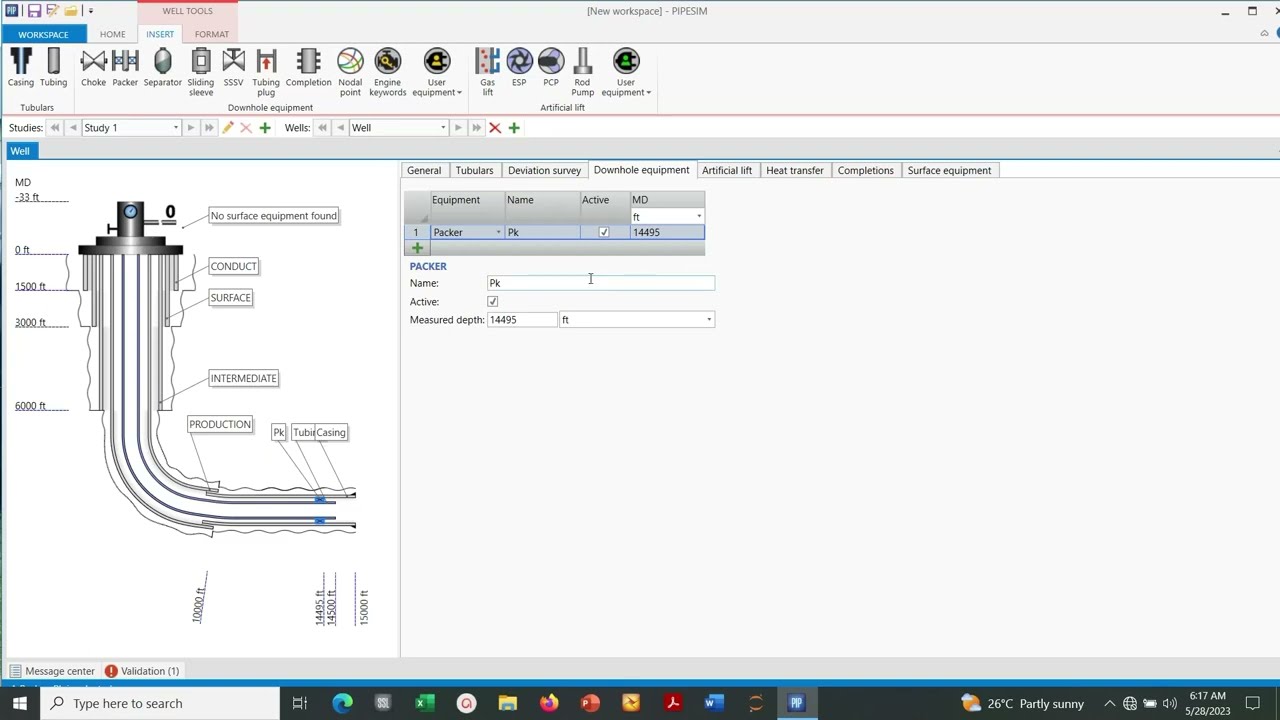Insert Gas lift equipment
The image size is (1280, 720).
tap(487, 73)
